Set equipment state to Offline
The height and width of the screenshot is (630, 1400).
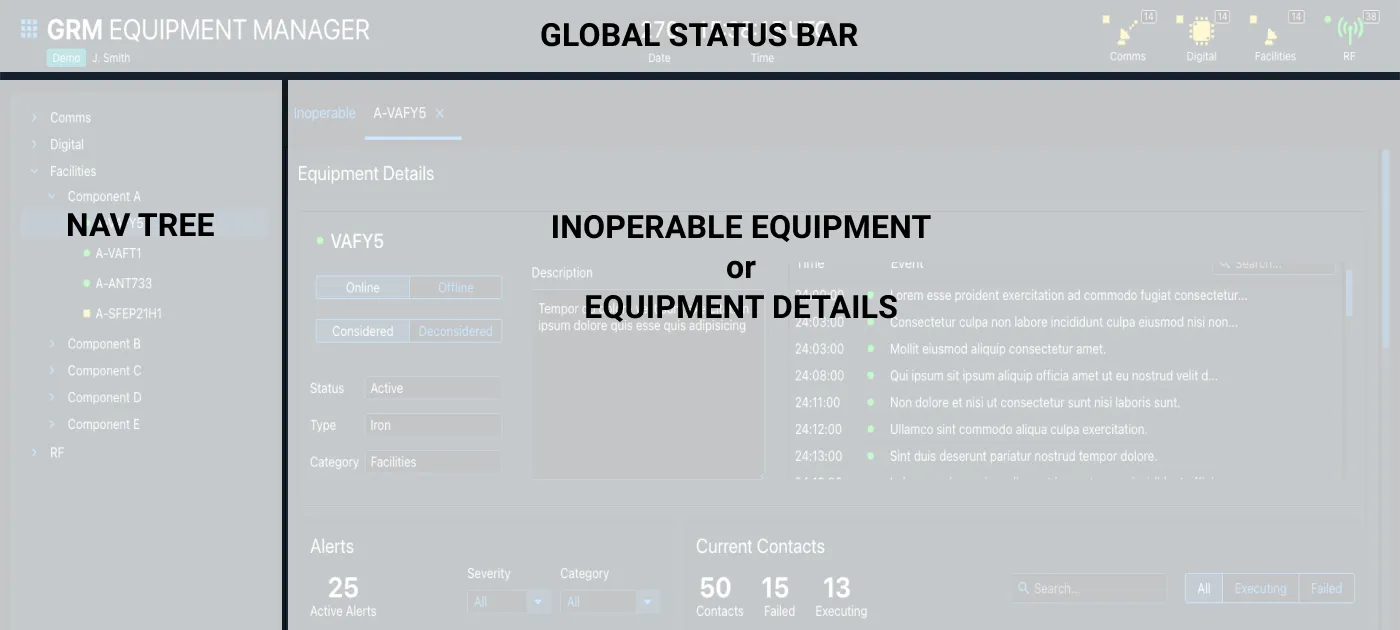[x=455, y=287]
